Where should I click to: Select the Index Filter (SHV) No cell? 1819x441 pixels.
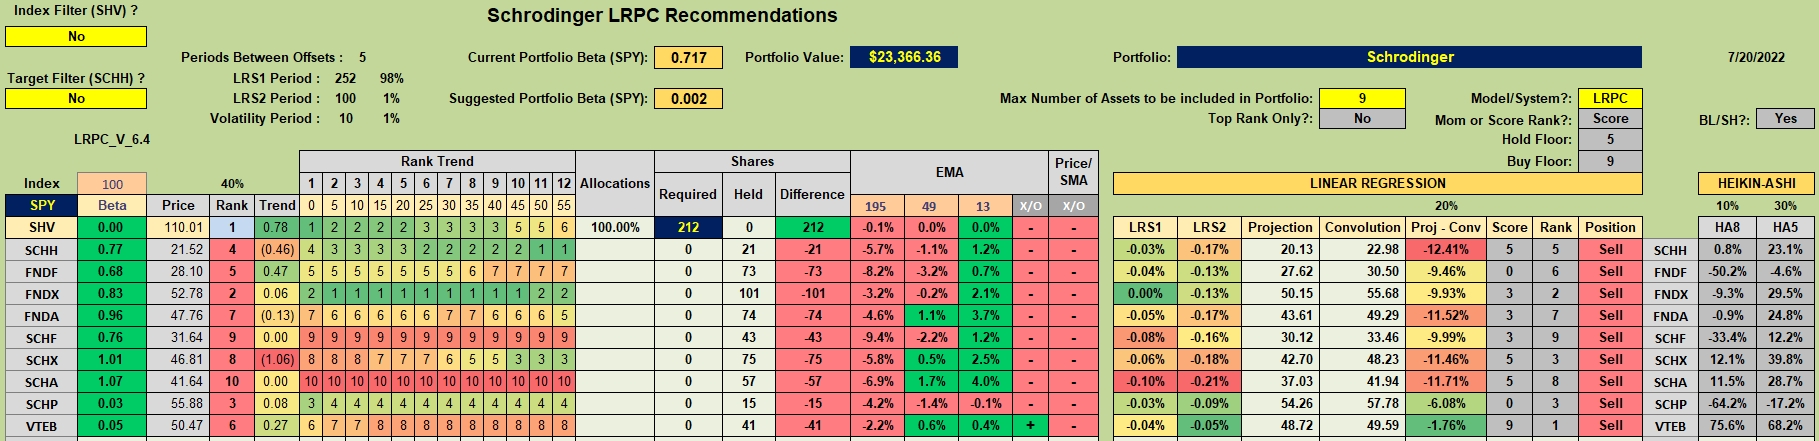point(76,36)
